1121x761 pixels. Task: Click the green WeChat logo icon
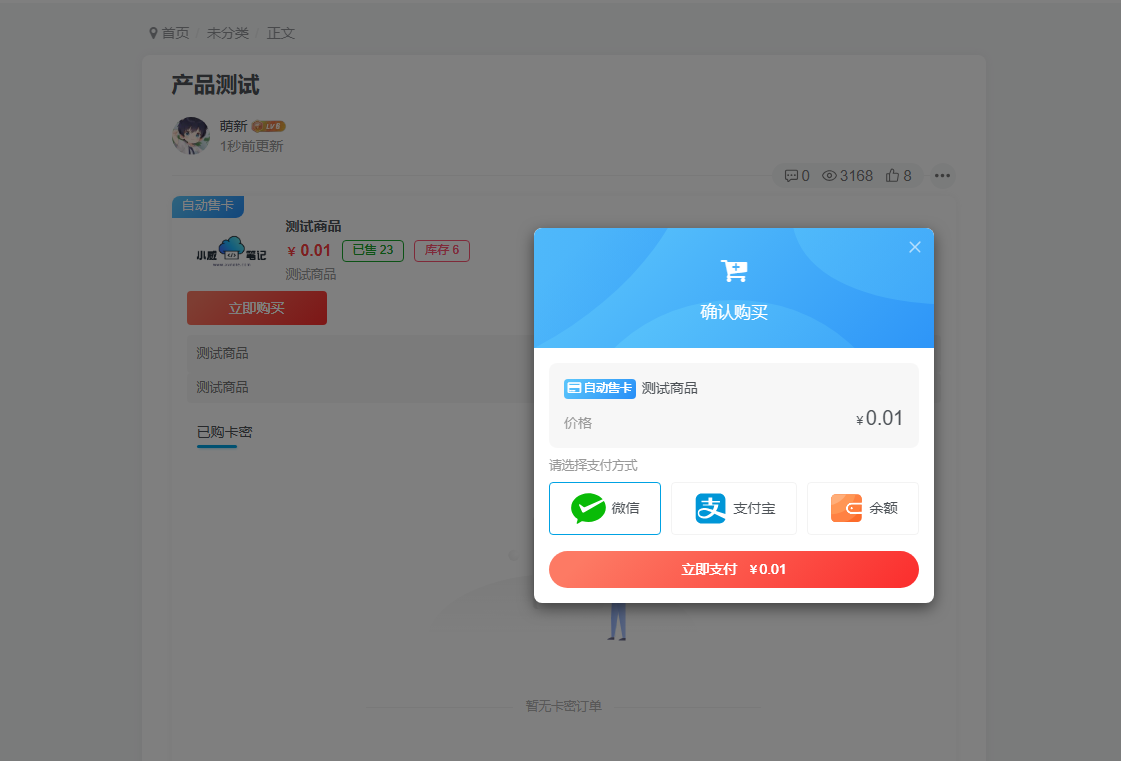(x=588, y=508)
